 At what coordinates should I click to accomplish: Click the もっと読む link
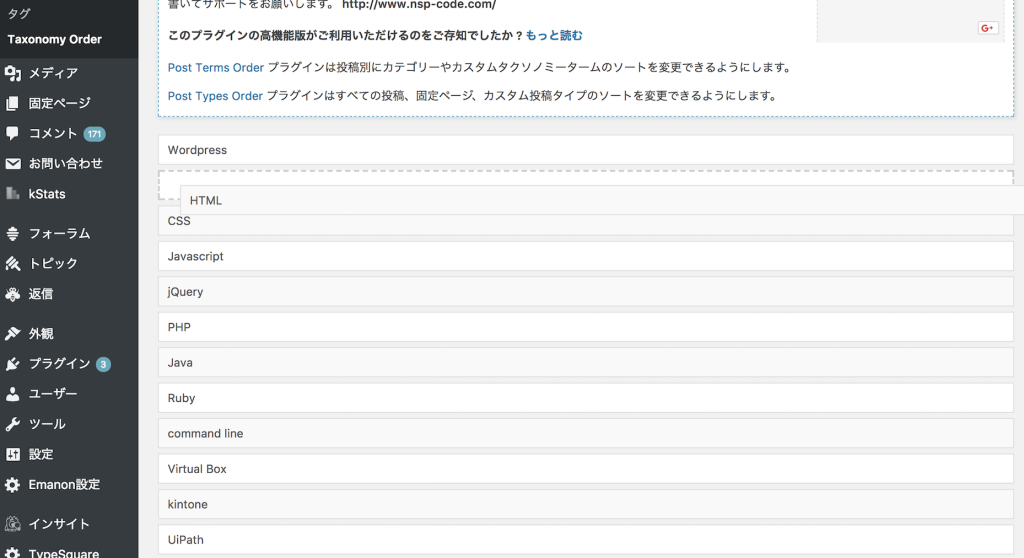tap(554, 35)
